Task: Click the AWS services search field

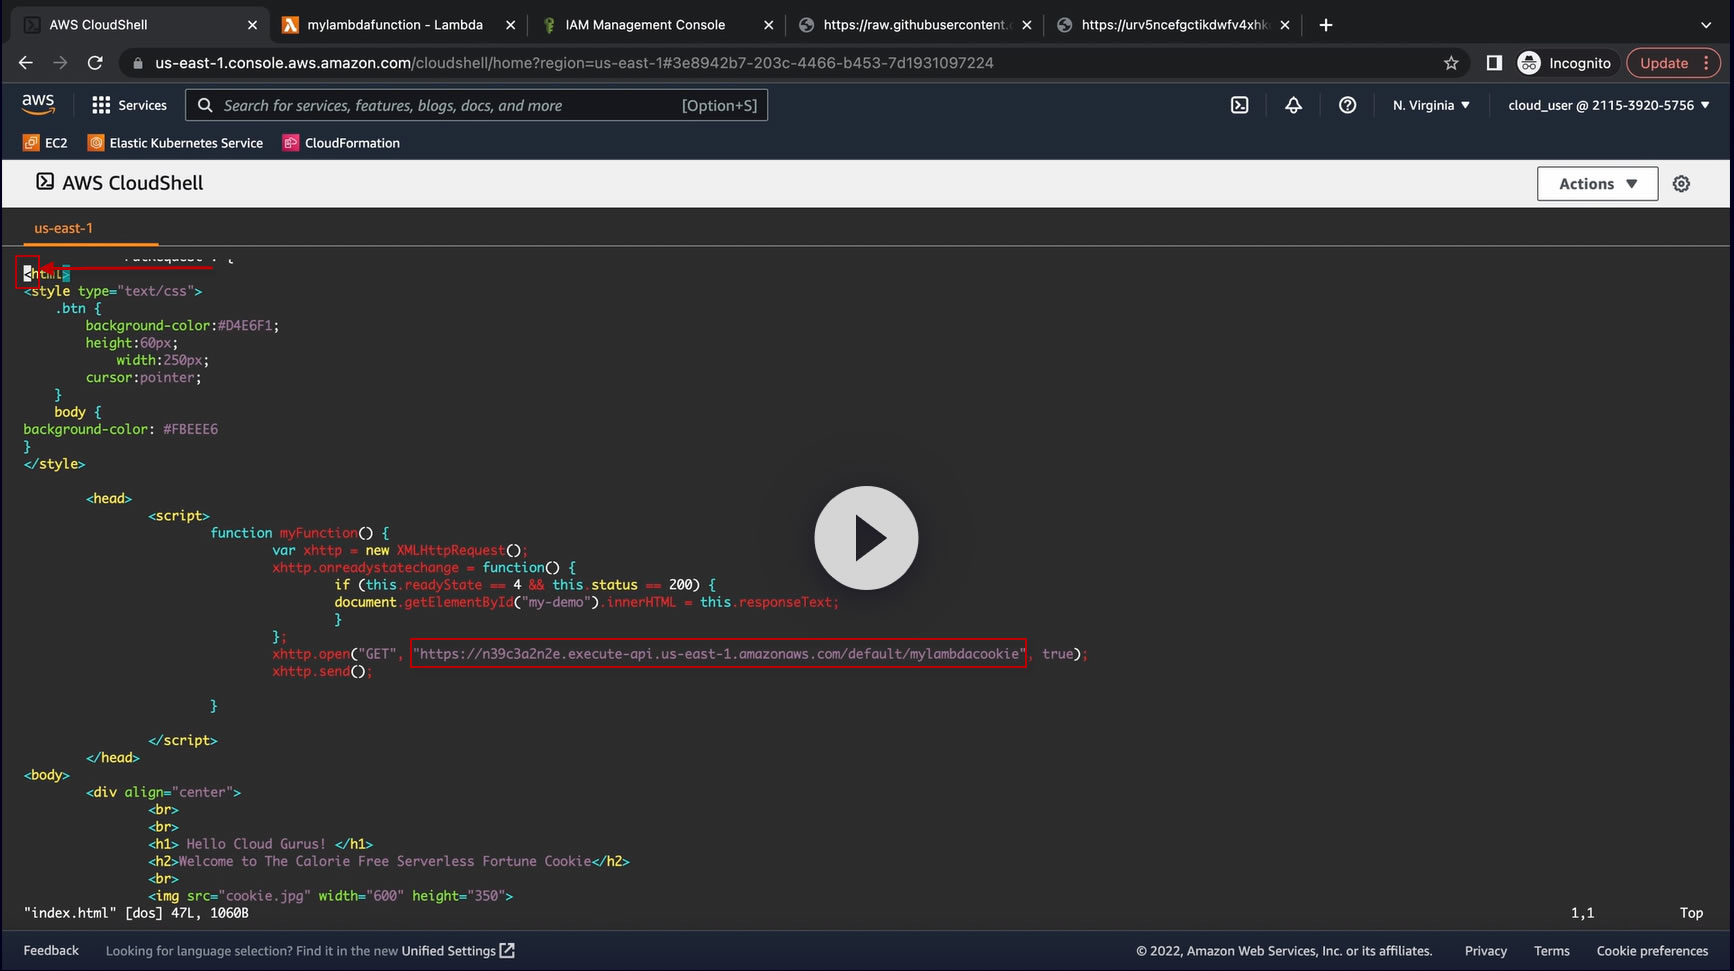Action: click(x=477, y=105)
